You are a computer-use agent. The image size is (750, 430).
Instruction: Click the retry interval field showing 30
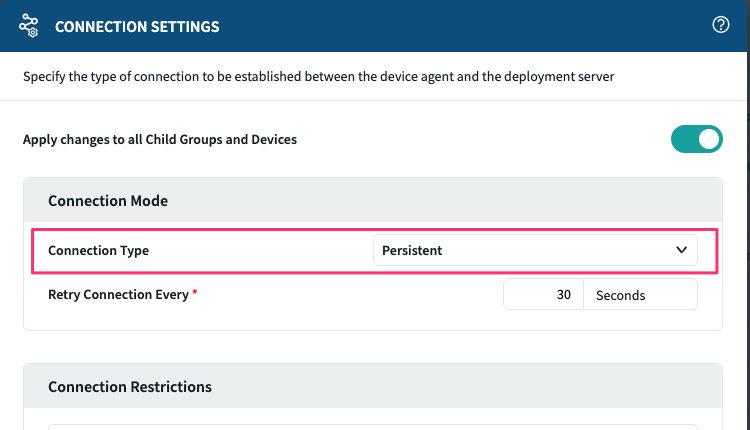[543, 295]
